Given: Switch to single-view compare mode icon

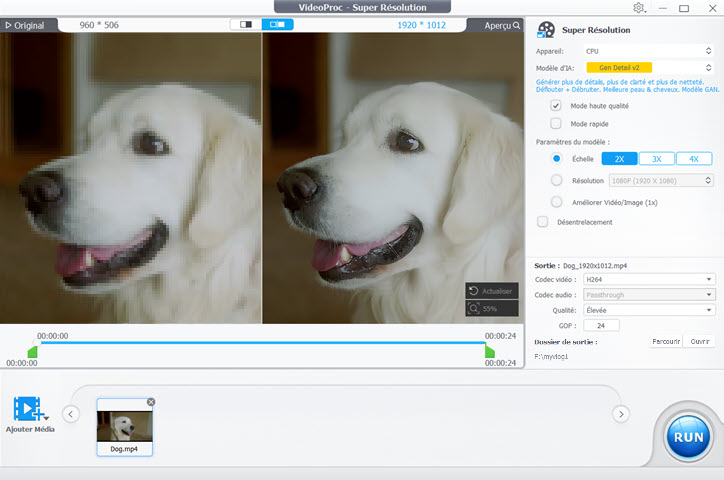Looking at the screenshot, I should pos(245,24).
